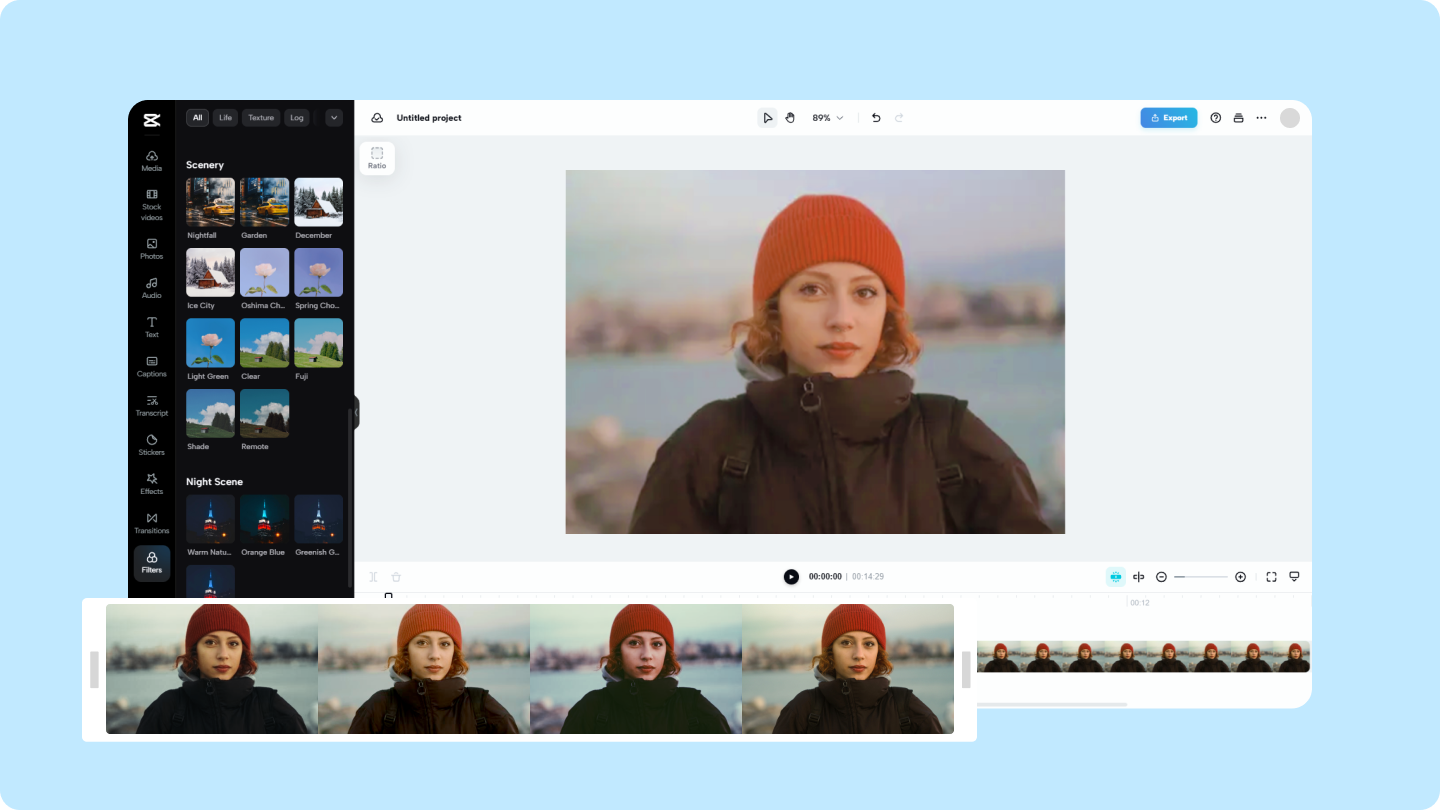Click the video preview canvas
1440x810 pixels.
[815, 352]
